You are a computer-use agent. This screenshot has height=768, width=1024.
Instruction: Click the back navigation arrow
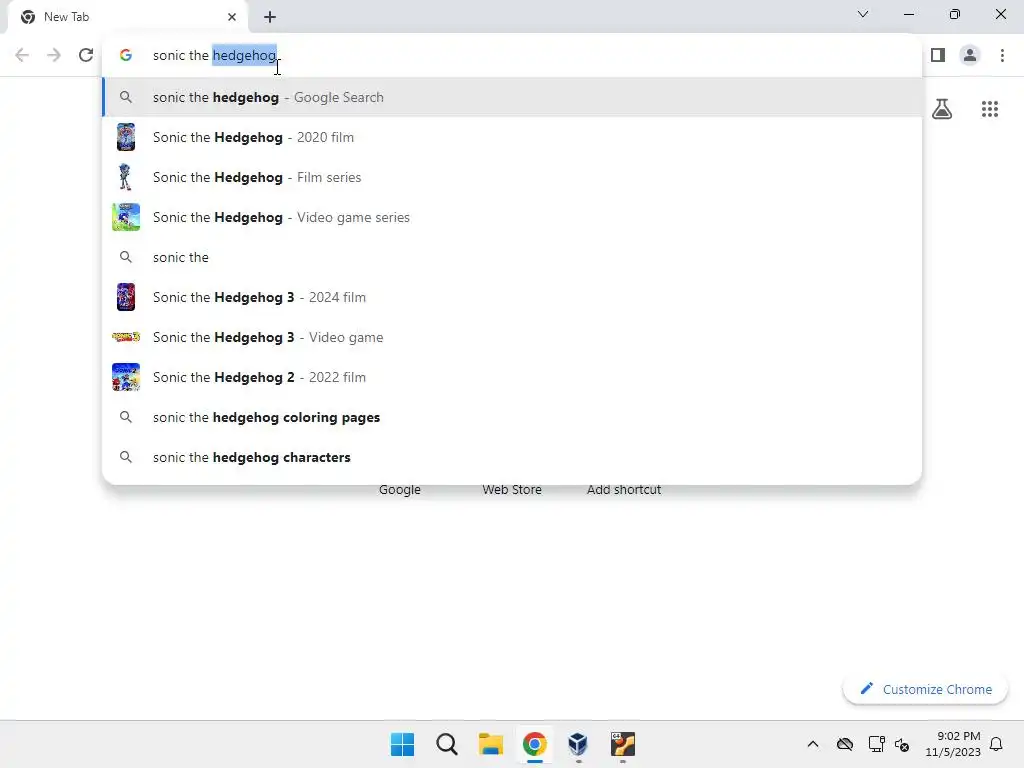(x=22, y=55)
